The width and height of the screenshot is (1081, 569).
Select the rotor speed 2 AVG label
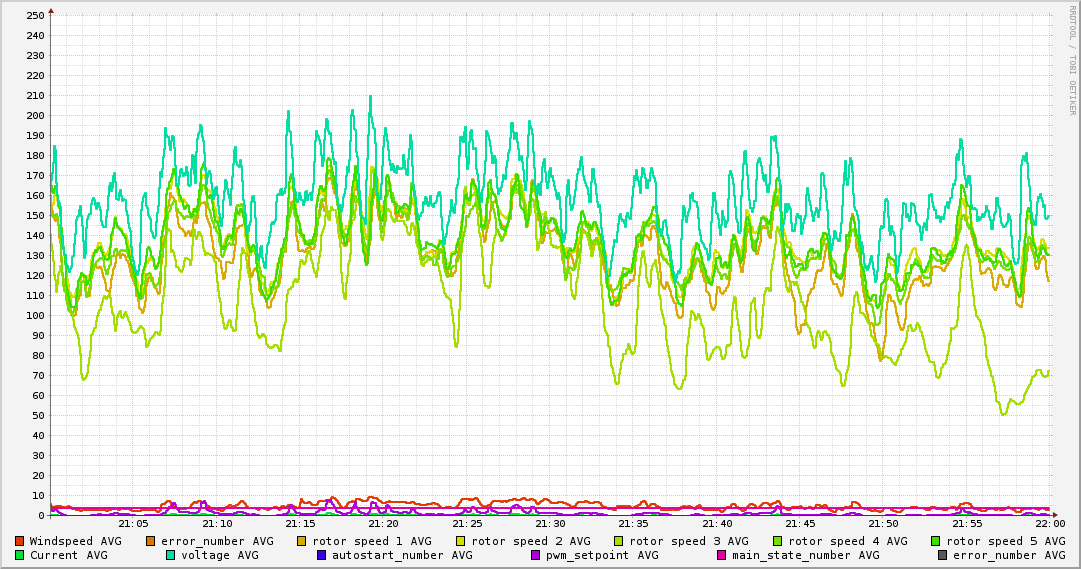[530, 541]
